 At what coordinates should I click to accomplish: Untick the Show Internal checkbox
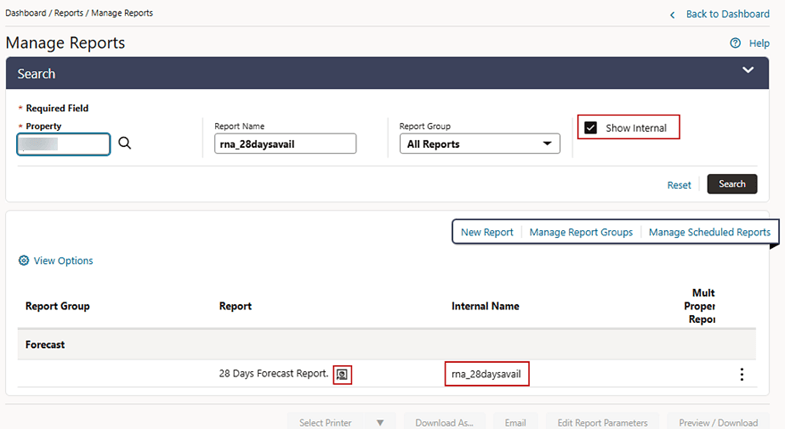591,128
